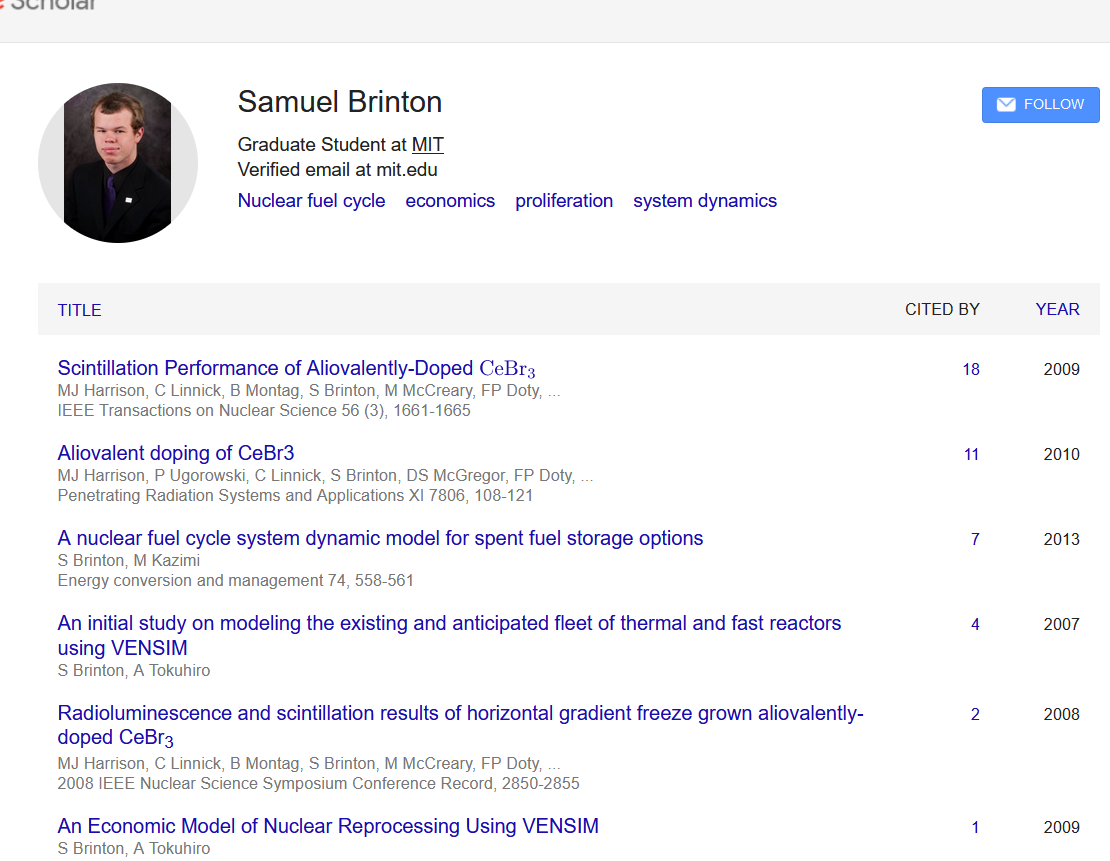Open the economics interest tag
Viewport: 1110px width, 861px height.
coord(450,201)
